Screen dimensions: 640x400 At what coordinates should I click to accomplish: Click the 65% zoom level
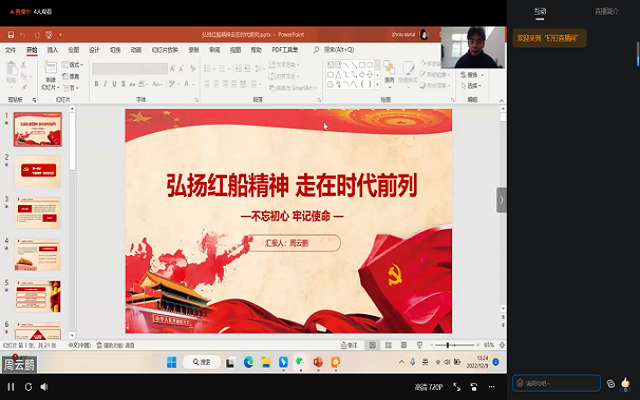(489, 345)
